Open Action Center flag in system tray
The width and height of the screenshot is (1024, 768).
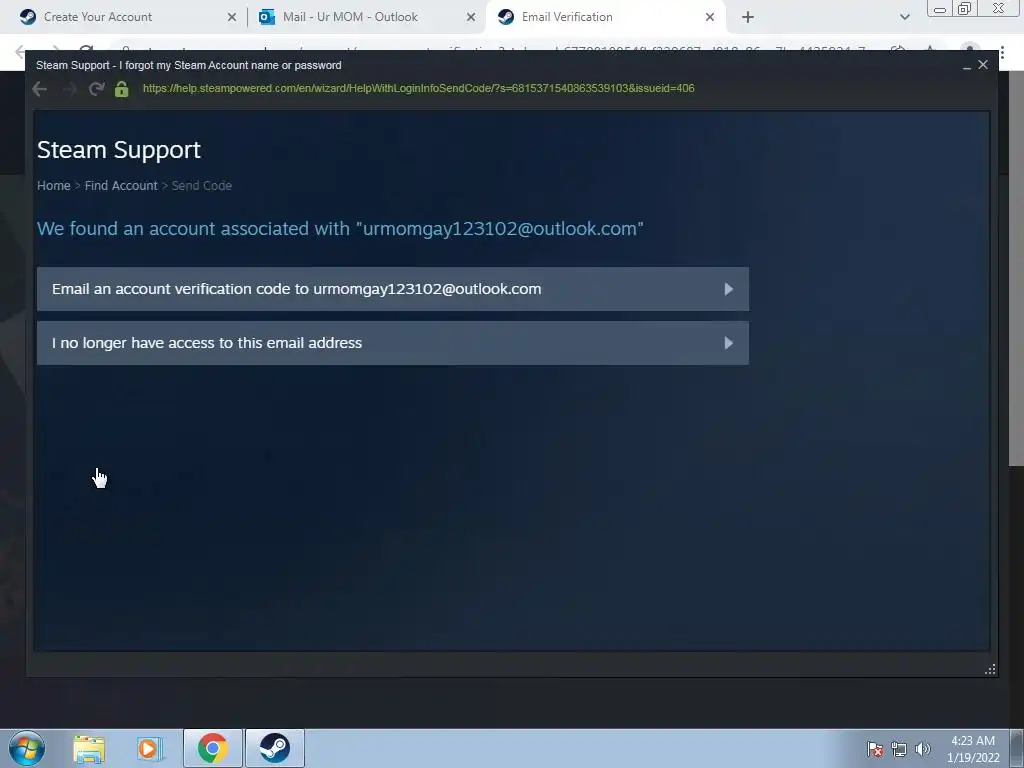(x=874, y=749)
